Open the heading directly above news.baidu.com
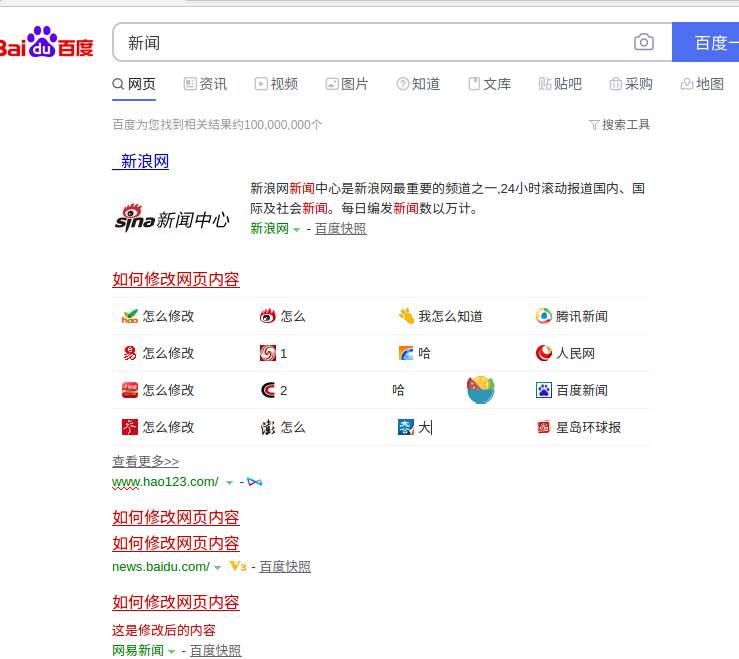This screenshot has width=739, height=659. tap(176, 543)
